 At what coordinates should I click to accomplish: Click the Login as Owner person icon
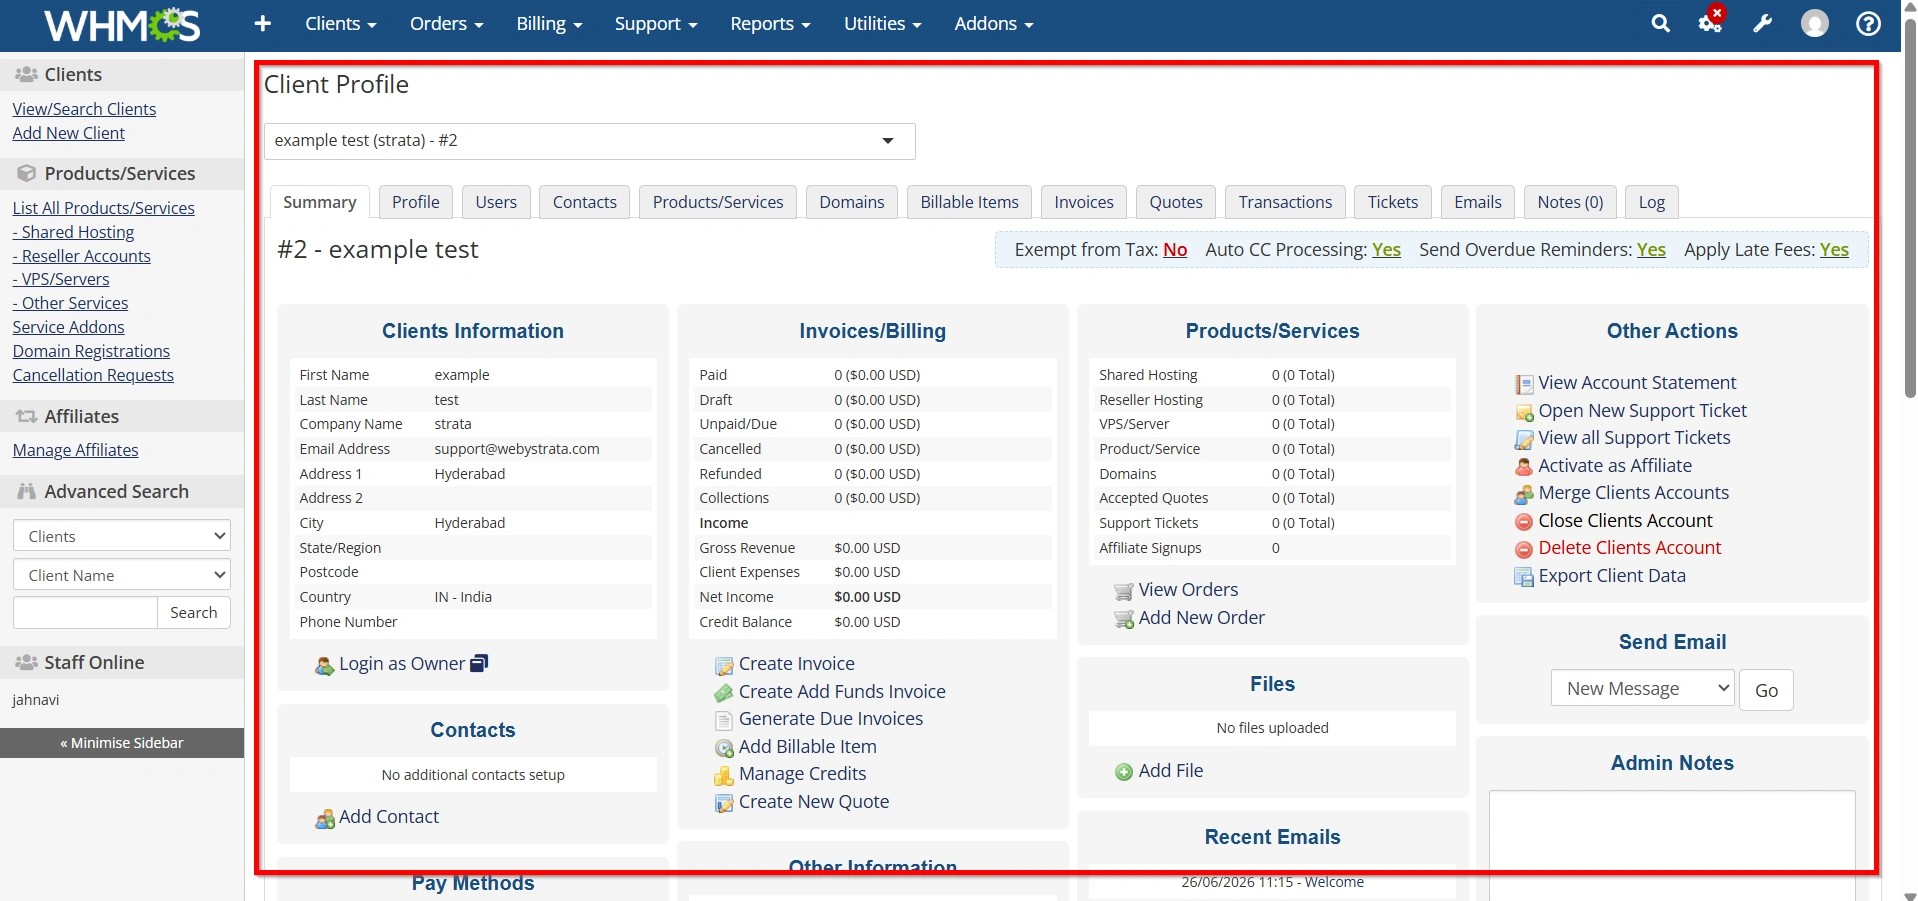[324, 665]
